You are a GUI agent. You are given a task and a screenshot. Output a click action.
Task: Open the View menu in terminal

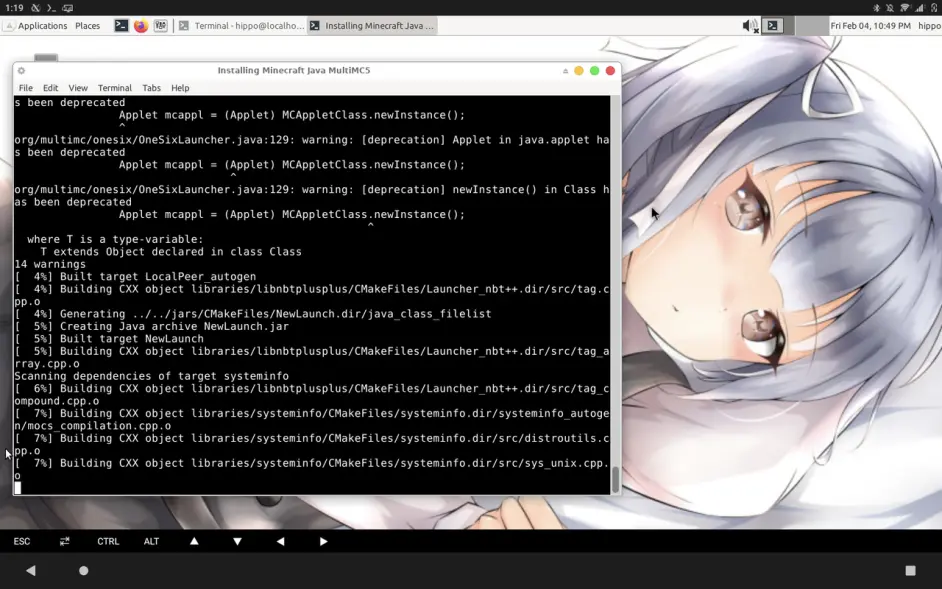(x=78, y=88)
